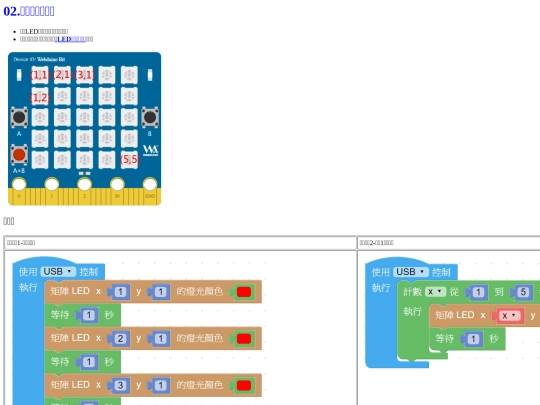Click the left table header cell containing "1-"

tap(180, 243)
